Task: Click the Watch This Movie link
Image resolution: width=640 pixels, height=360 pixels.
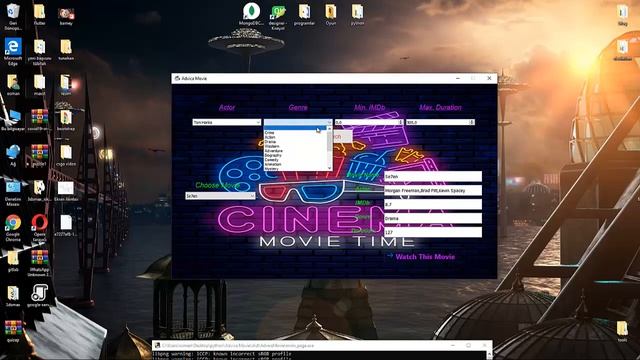Action: pyautogui.click(x=425, y=257)
